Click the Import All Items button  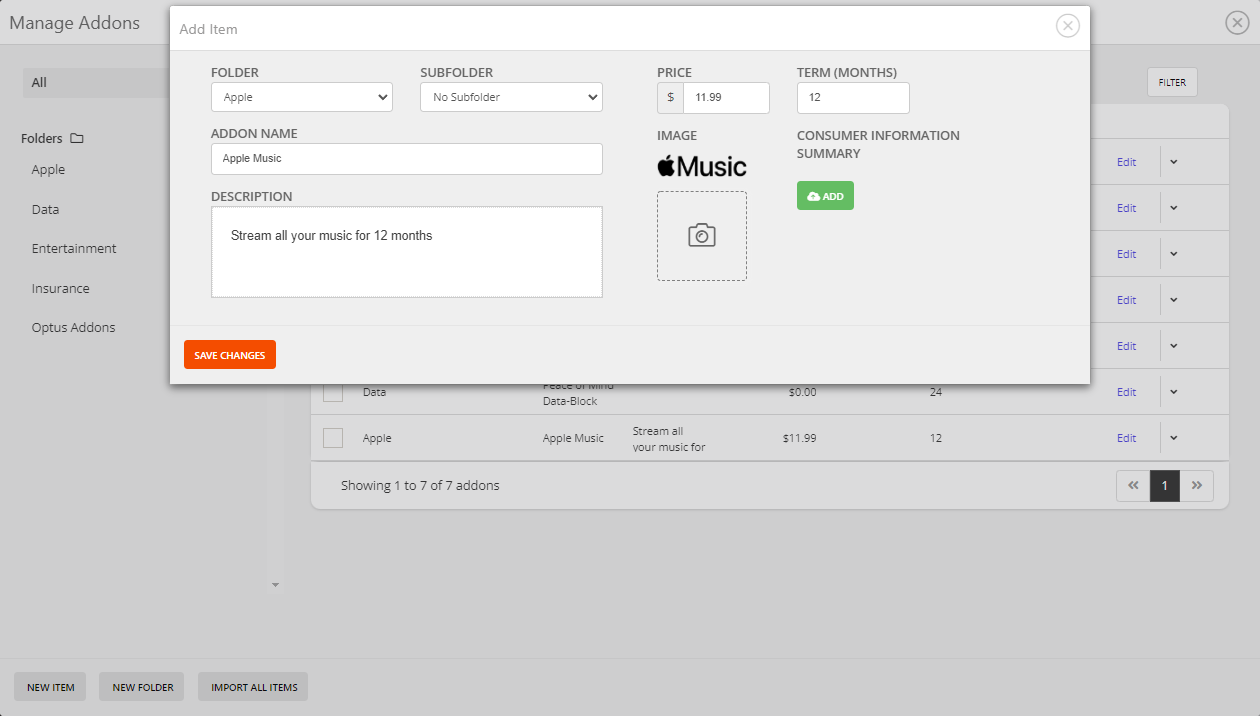click(x=254, y=687)
